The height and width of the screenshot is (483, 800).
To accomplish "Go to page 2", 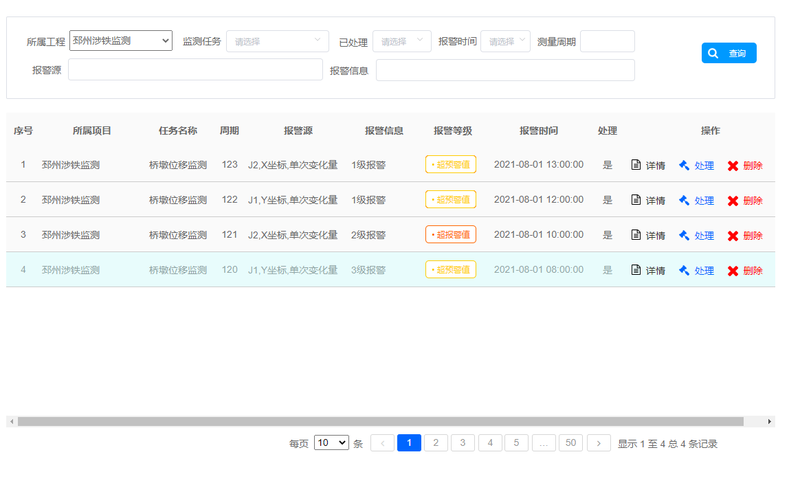I will 436,443.
